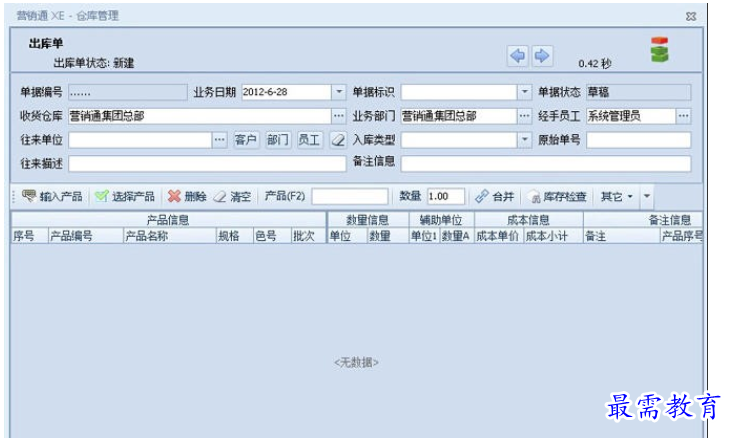Click the red-green stacked boxes icon
The width and height of the screenshot is (729, 438).
point(659,50)
